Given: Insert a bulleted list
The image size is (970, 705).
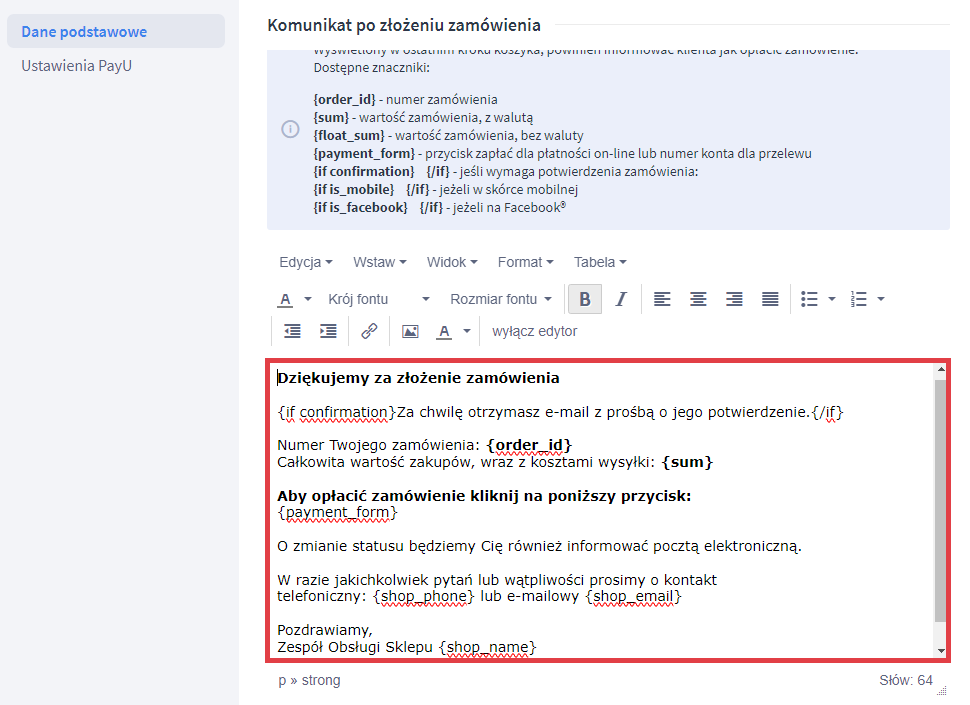Looking at the screenshot, I should (x=810, y=299).
